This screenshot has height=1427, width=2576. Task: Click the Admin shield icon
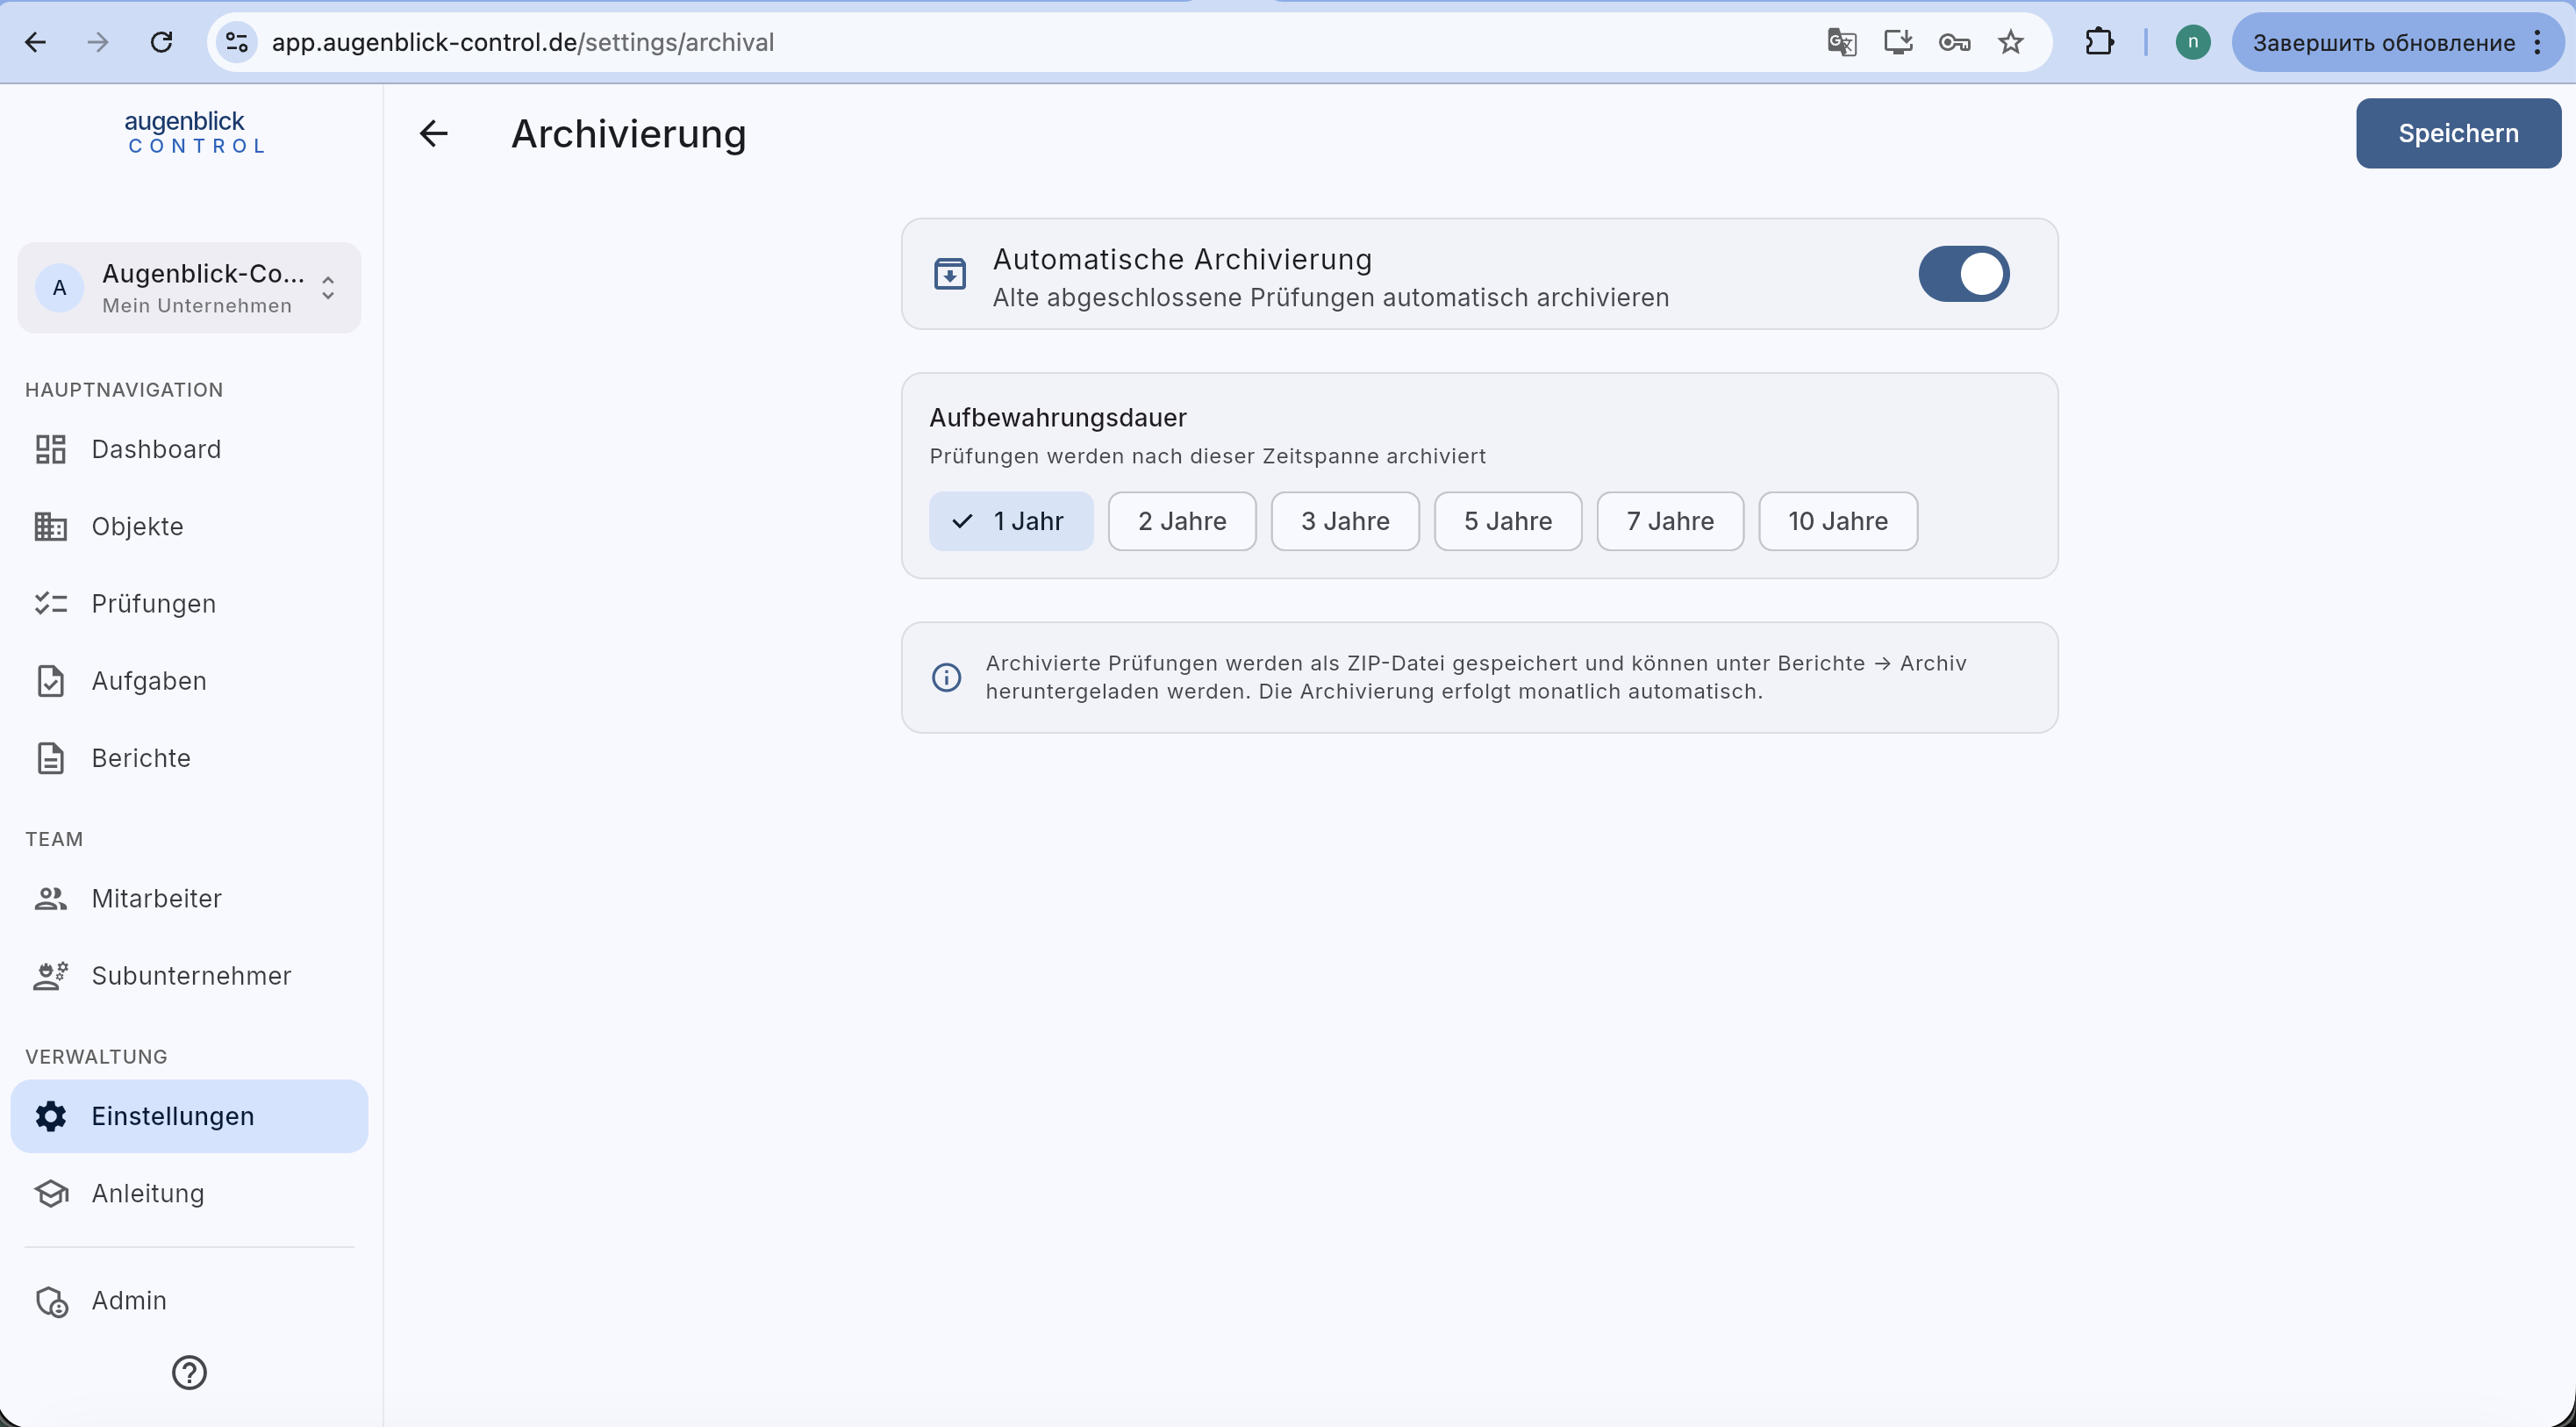coord(51,1301)
